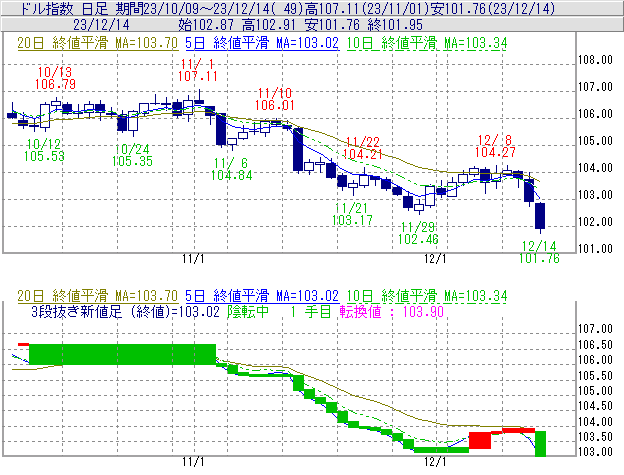Viewport: 624px width, 475px height.
Task: Click the large green block in lower chart
Action: point(122,354)
